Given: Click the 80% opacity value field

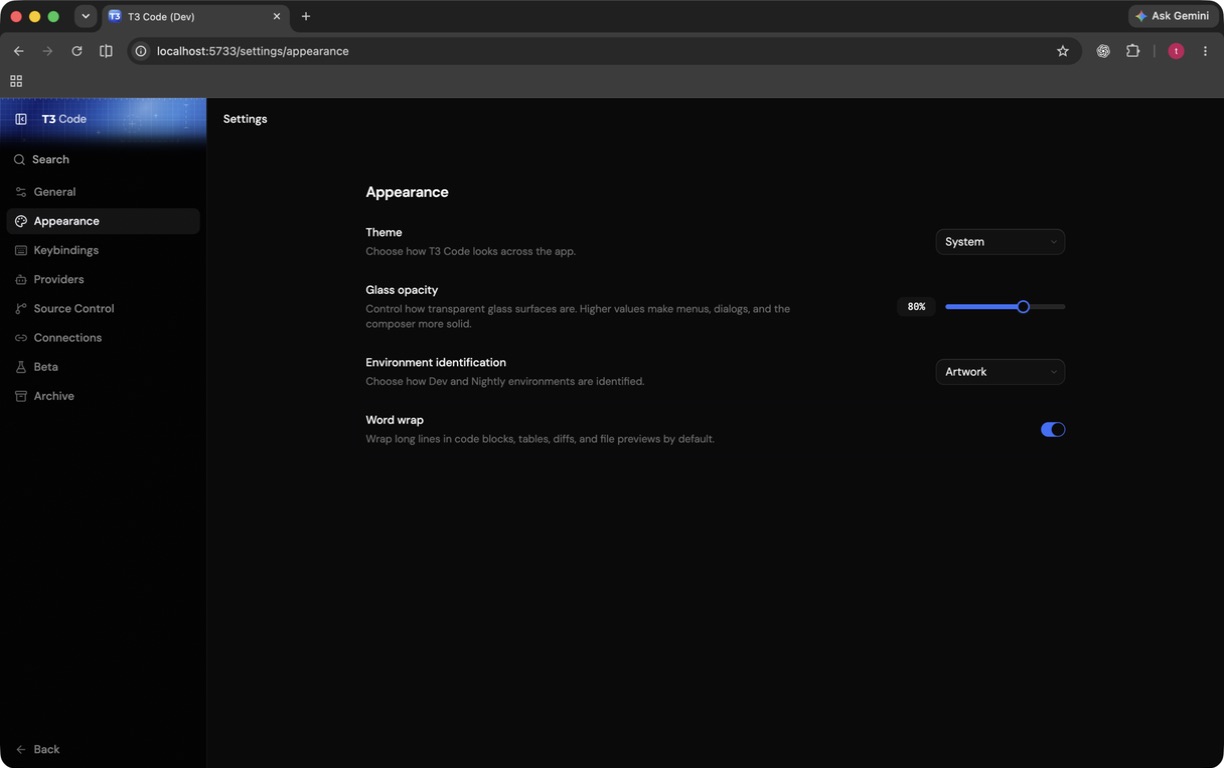Looking at the screenshot, I should click(x=916, y=307).
